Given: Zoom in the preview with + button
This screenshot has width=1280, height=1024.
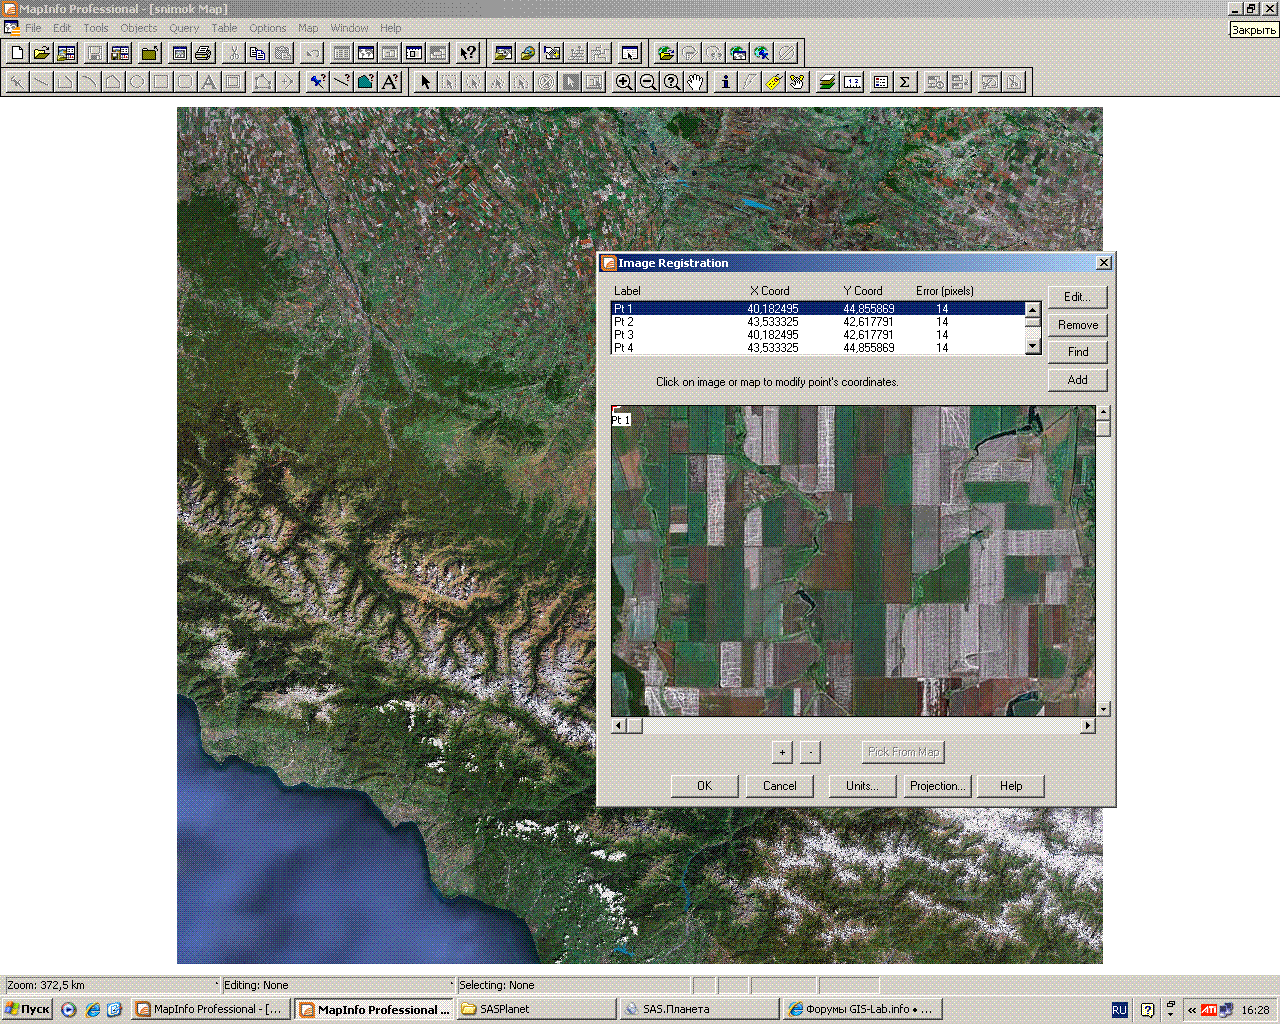Looking at the screenshot, I should pyautogui.click(x=782, y=752).
